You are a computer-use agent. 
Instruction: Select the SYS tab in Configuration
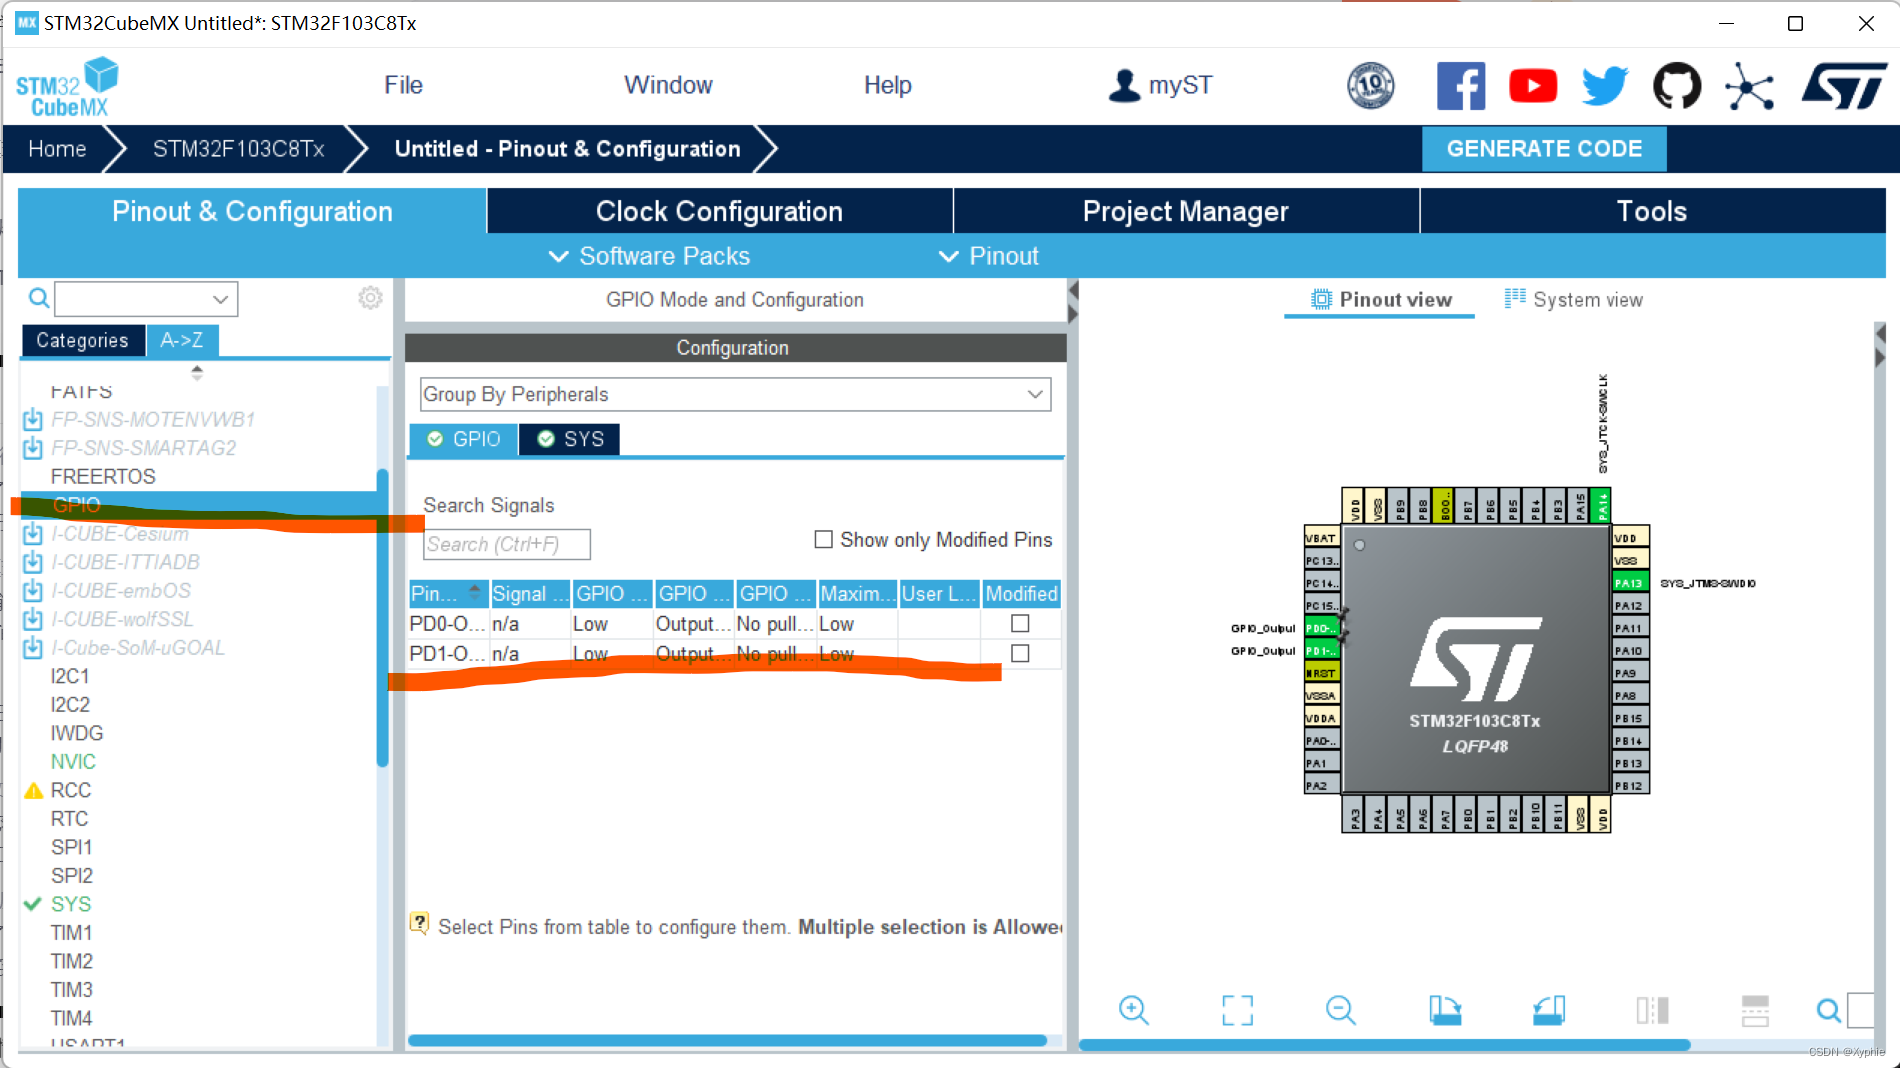tap(570, 439)
